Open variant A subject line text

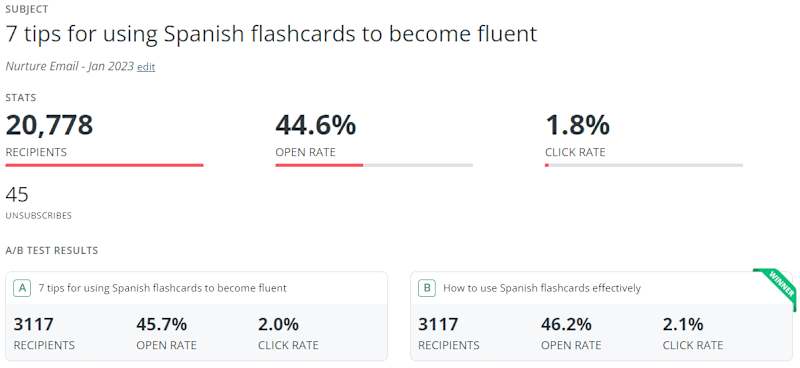click(163, 288)
